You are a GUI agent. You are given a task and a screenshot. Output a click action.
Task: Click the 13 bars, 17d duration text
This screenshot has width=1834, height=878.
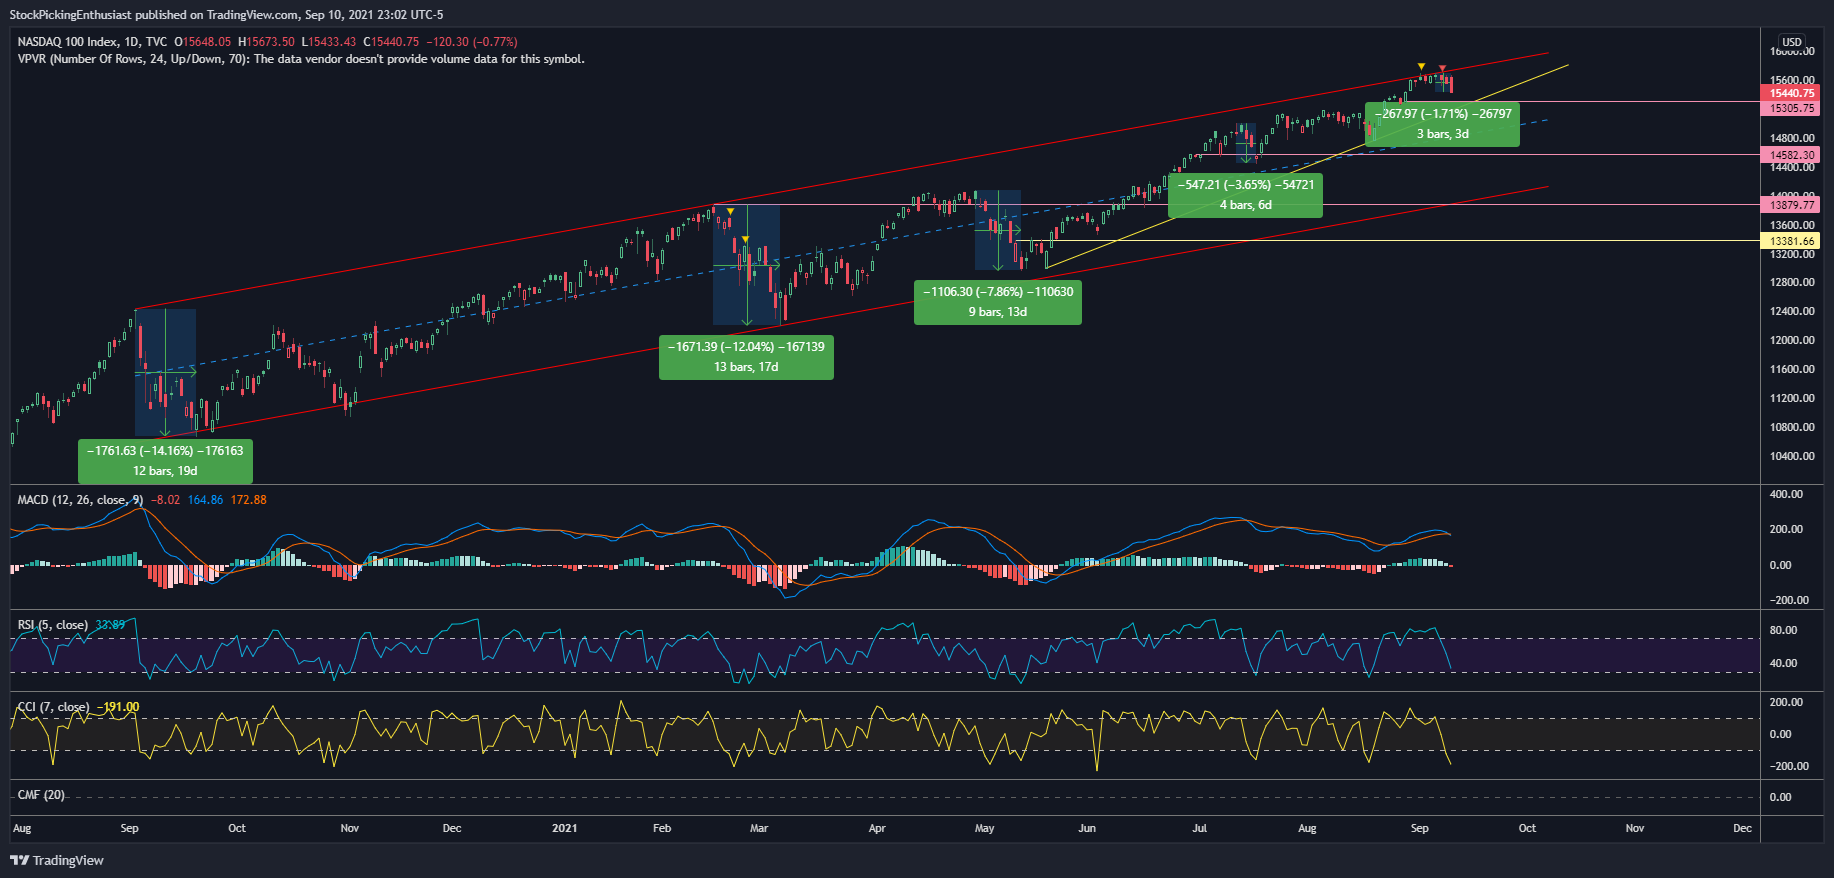pyautogui.click(x=746, y=367)
